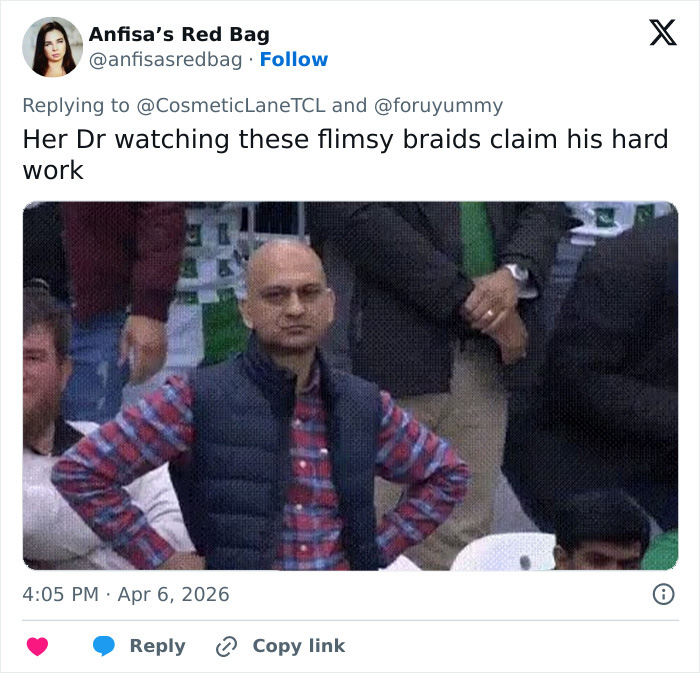The width and height of the screenshot is (700, 673).
Task: Click the Copy link text label
Action: click(299, 646)
